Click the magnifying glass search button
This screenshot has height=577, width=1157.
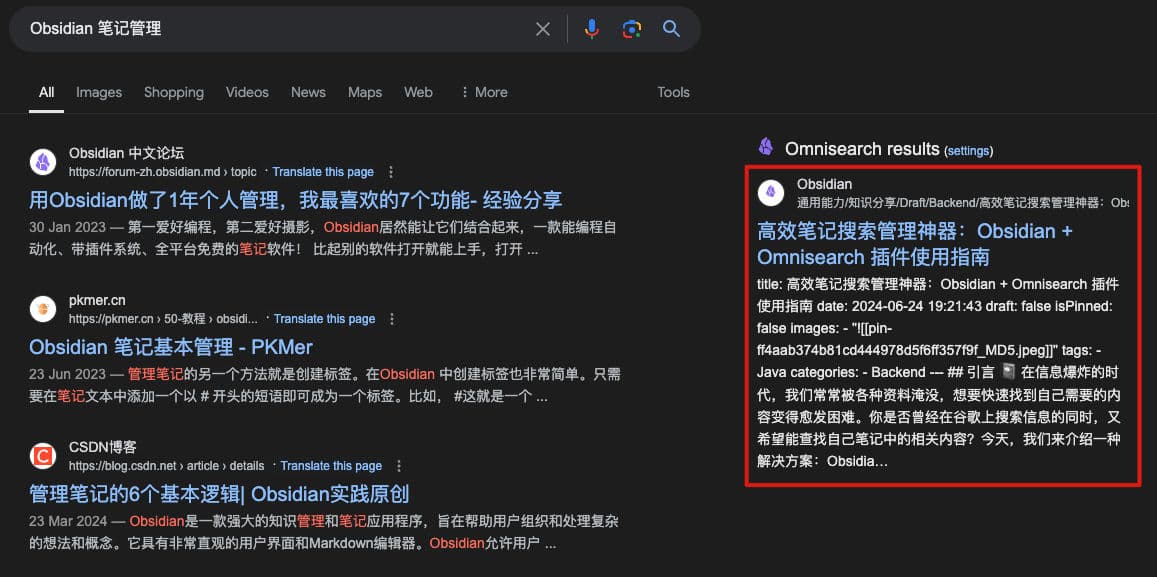[671, 29]
